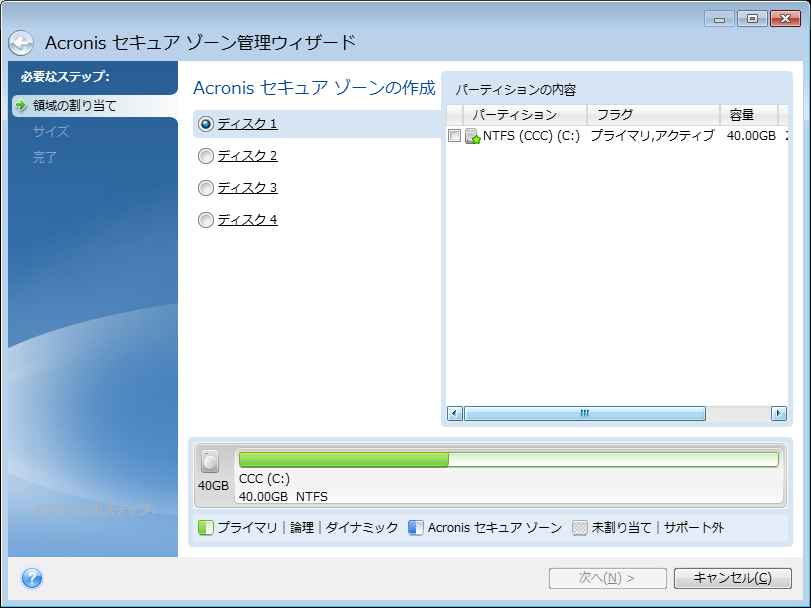Screen dimensions: 811x608
Task: Click the 次へ(N) > button
Action: click(607, 578)
